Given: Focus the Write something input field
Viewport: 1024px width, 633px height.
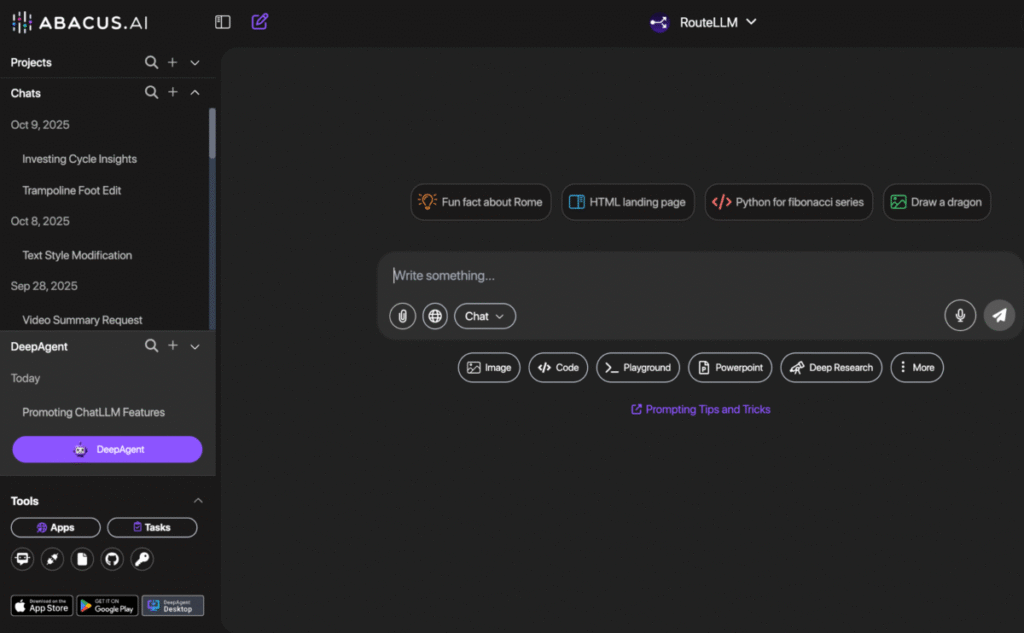Looking at the screenshot, I should pyautogui.click(x=699, y=276).
